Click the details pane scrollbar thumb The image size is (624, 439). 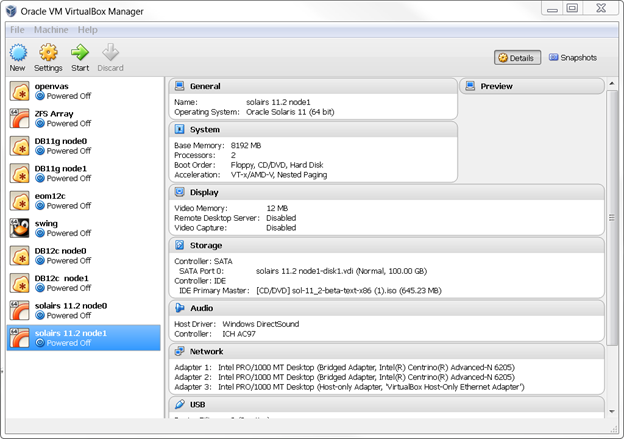click(612, 218)
